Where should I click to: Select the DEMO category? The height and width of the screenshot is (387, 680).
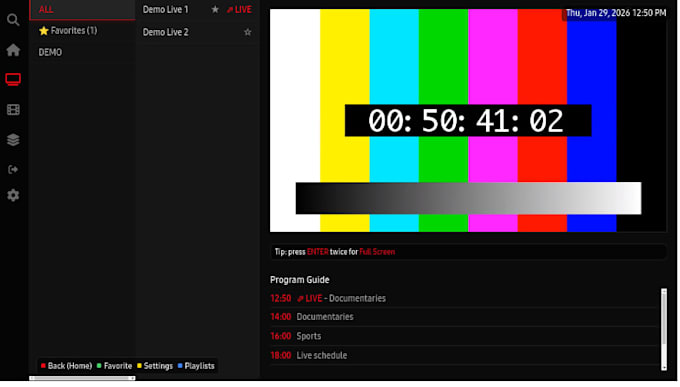(x=82, y=52)
